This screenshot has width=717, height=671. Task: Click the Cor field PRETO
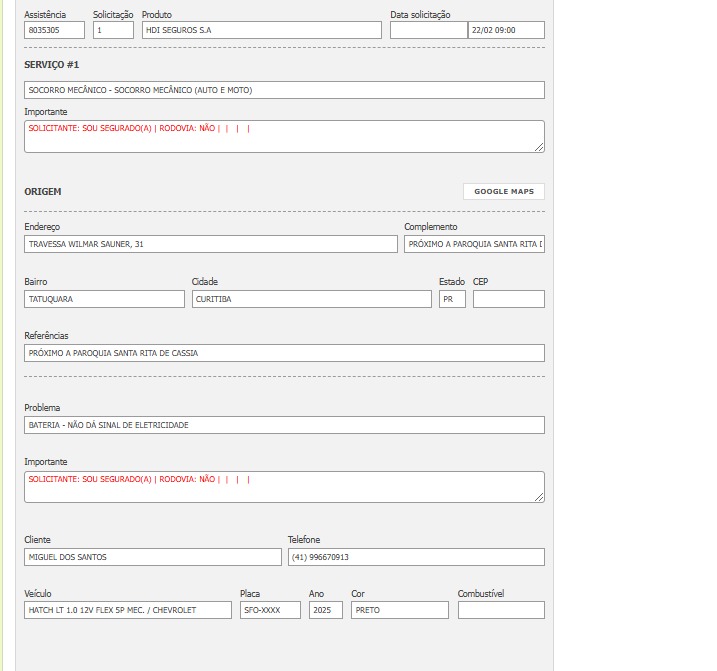point(400,610)
